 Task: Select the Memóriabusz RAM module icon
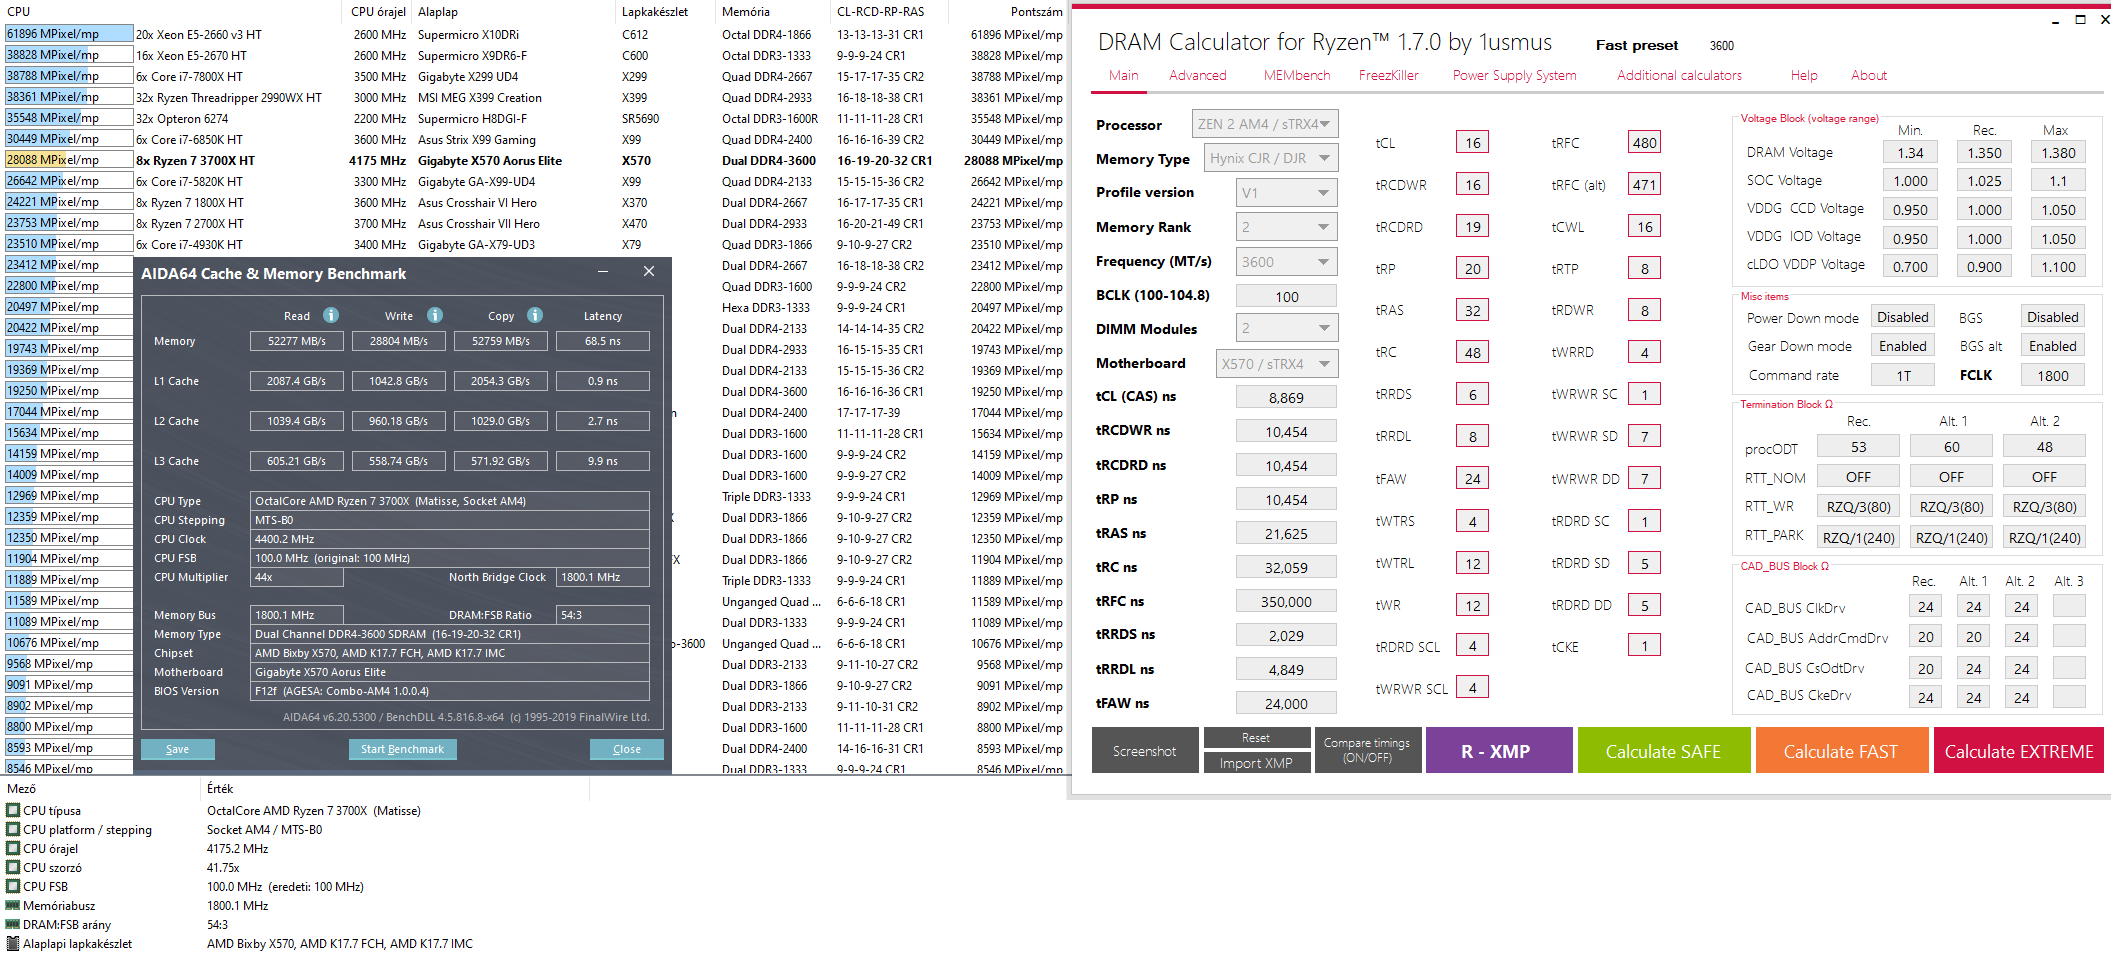click(13, 906)
